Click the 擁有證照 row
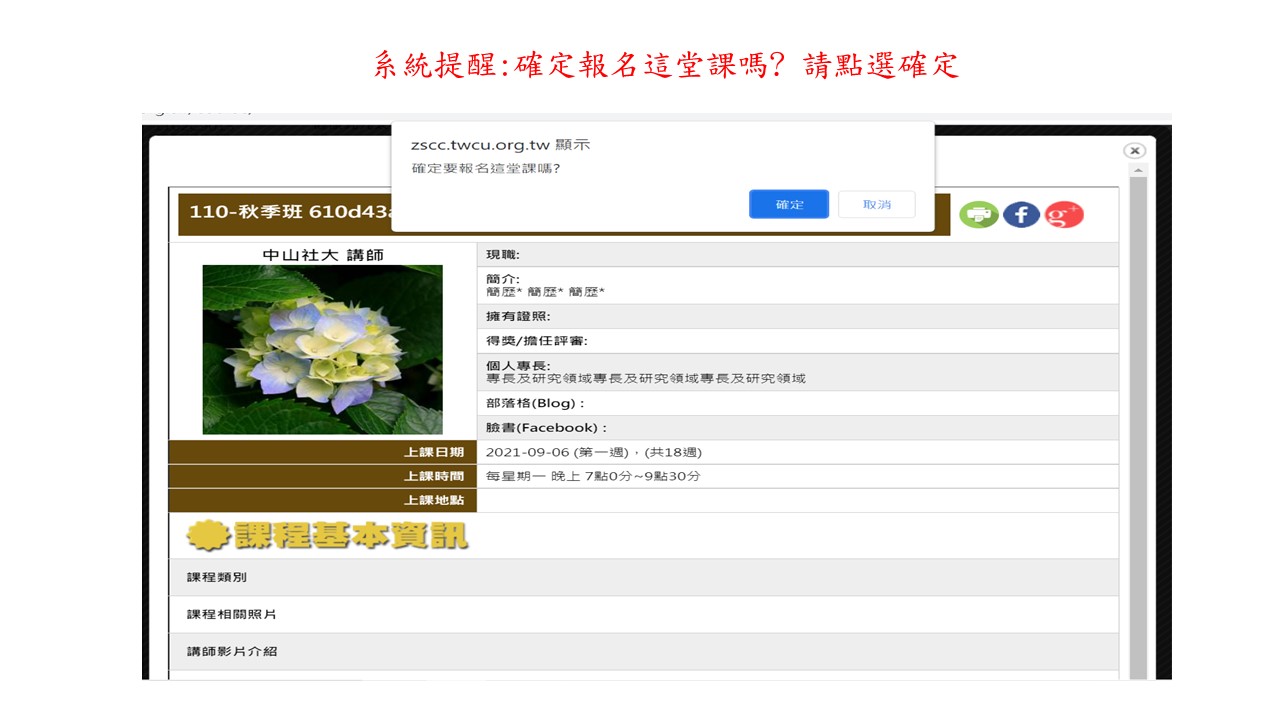 point(798,316)
